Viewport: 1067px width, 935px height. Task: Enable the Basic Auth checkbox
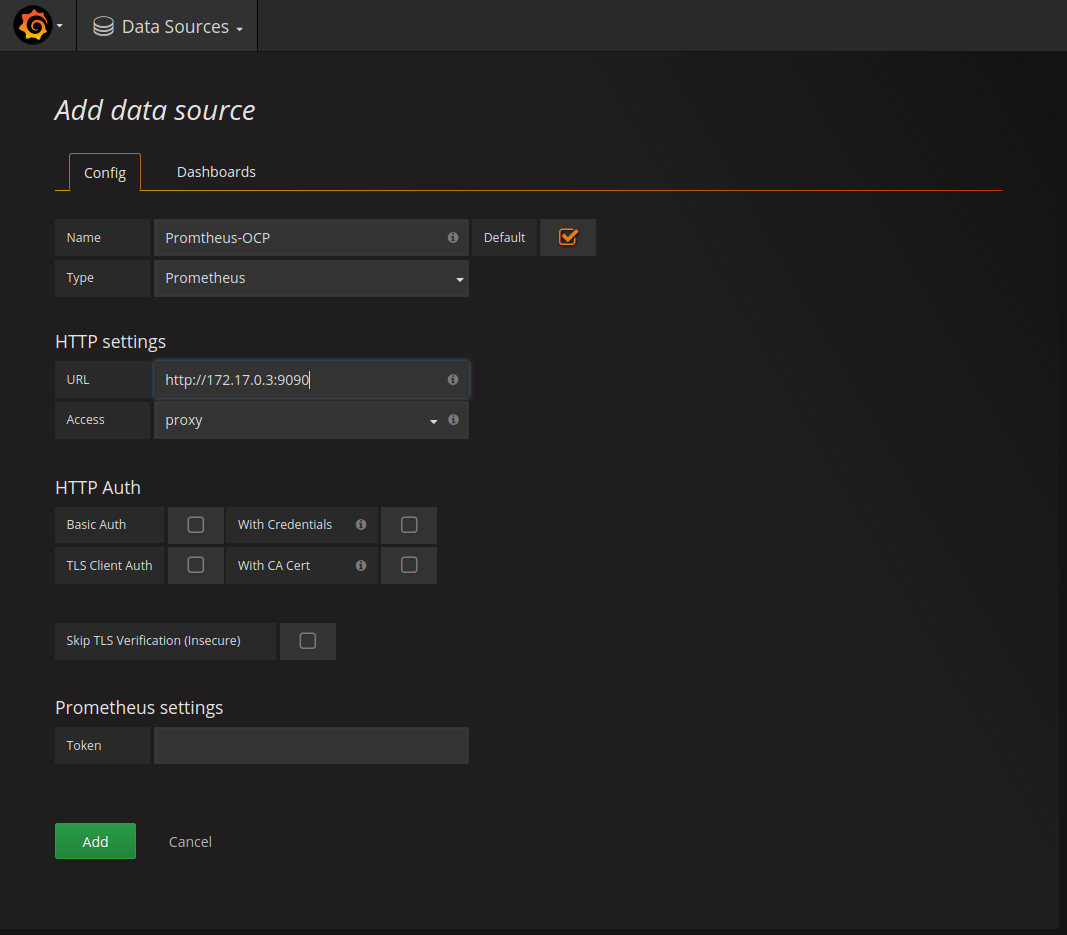click(196, 525)
